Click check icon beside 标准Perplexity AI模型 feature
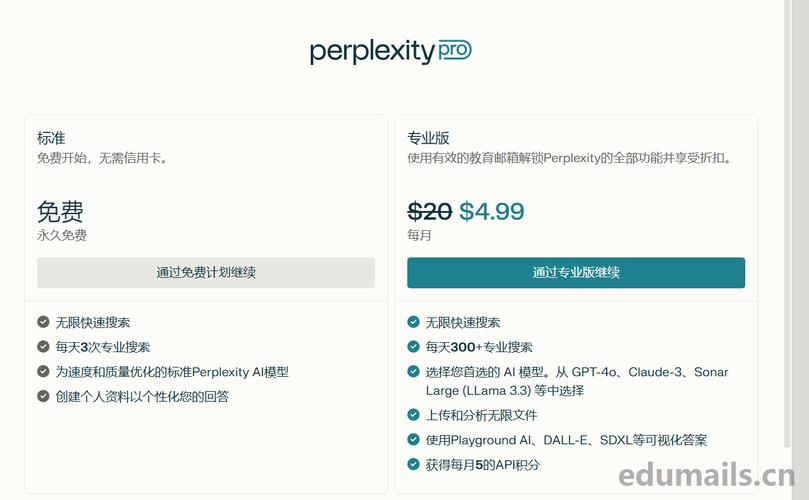The height and width of the screenshot is (500, 809). pyautogui.click(x=43, y=371)
